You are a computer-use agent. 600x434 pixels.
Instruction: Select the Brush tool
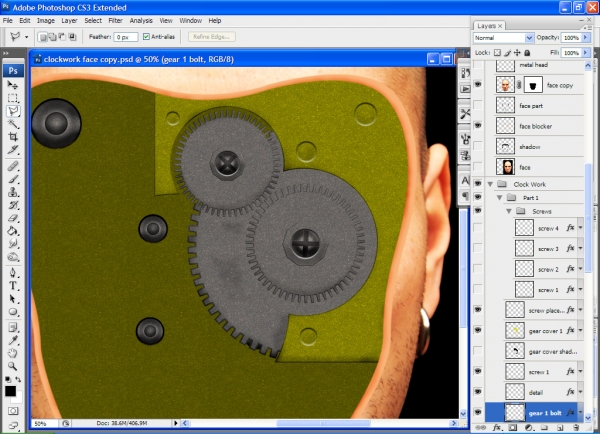13,179
